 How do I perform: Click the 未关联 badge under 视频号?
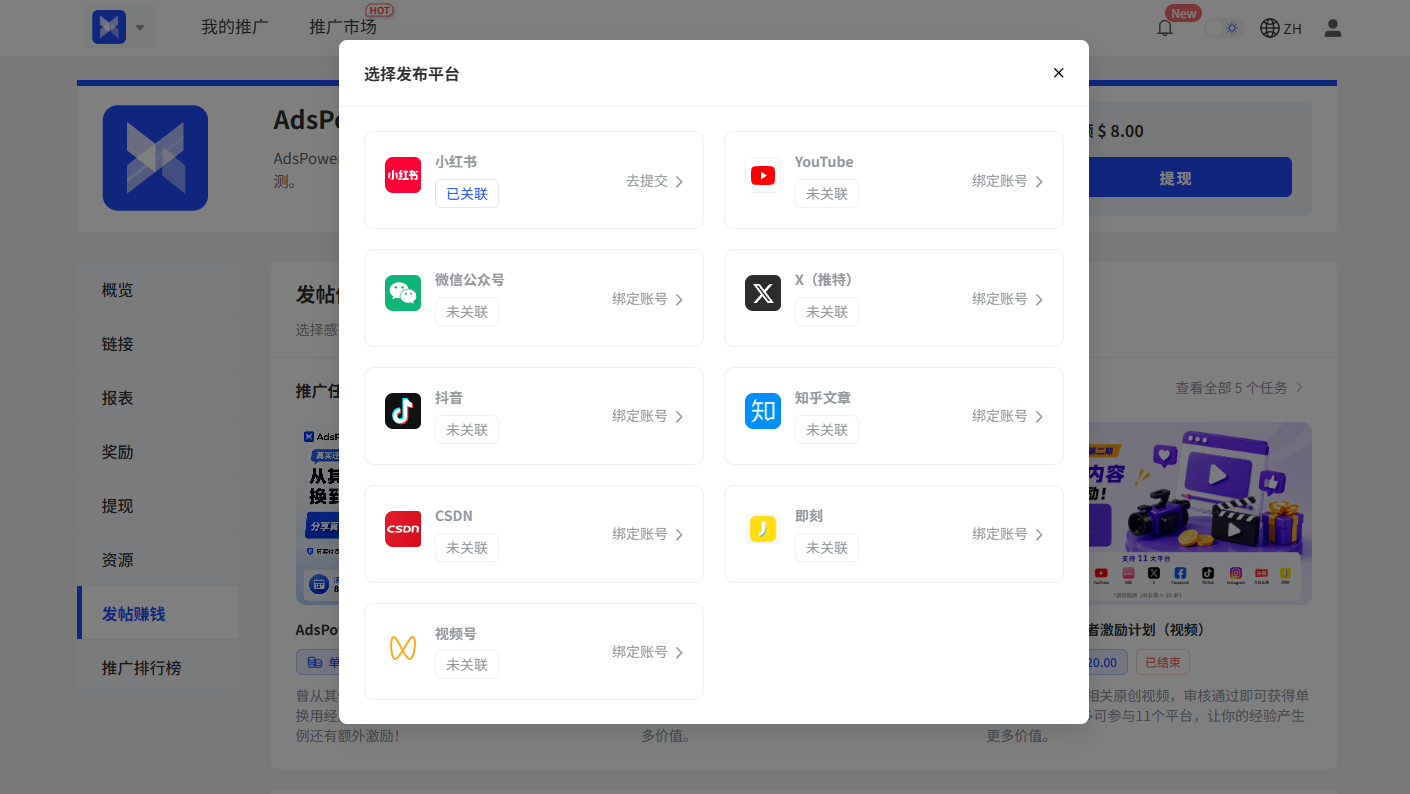[467, 665]
